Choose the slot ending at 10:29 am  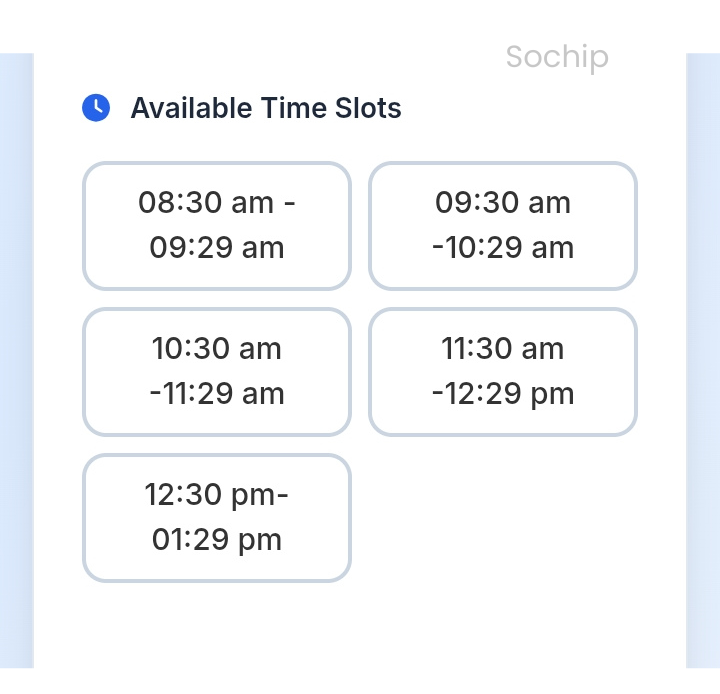coord(503,226)
